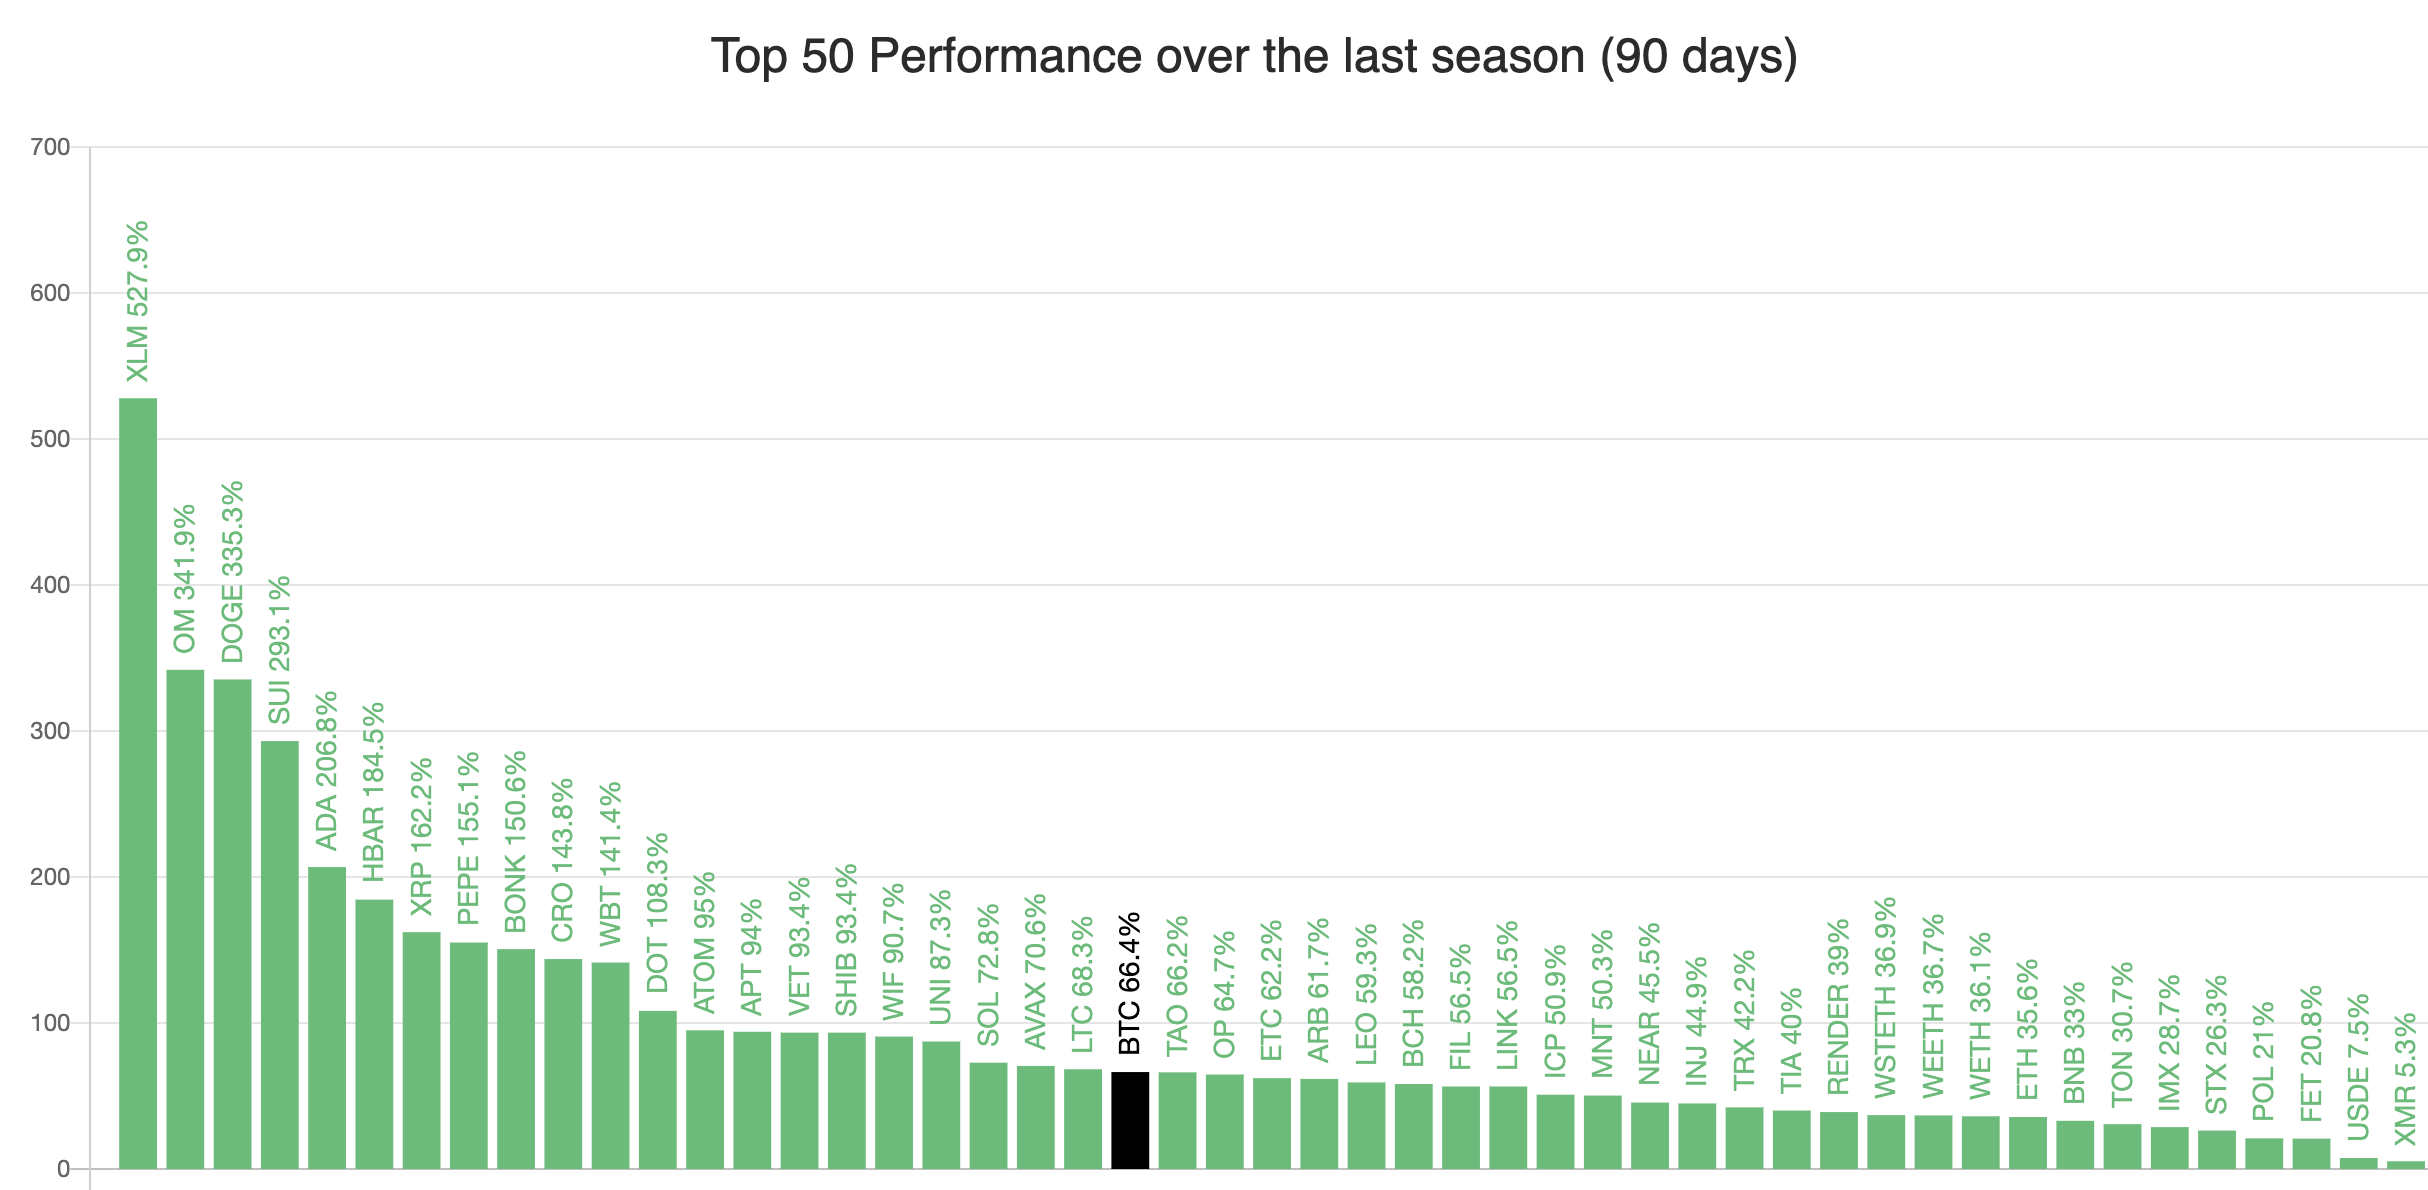Click the HBAR 184.5% bar
Image resolution: width=2428 pixels, height=1190 pixels.
click(374, 1034)
